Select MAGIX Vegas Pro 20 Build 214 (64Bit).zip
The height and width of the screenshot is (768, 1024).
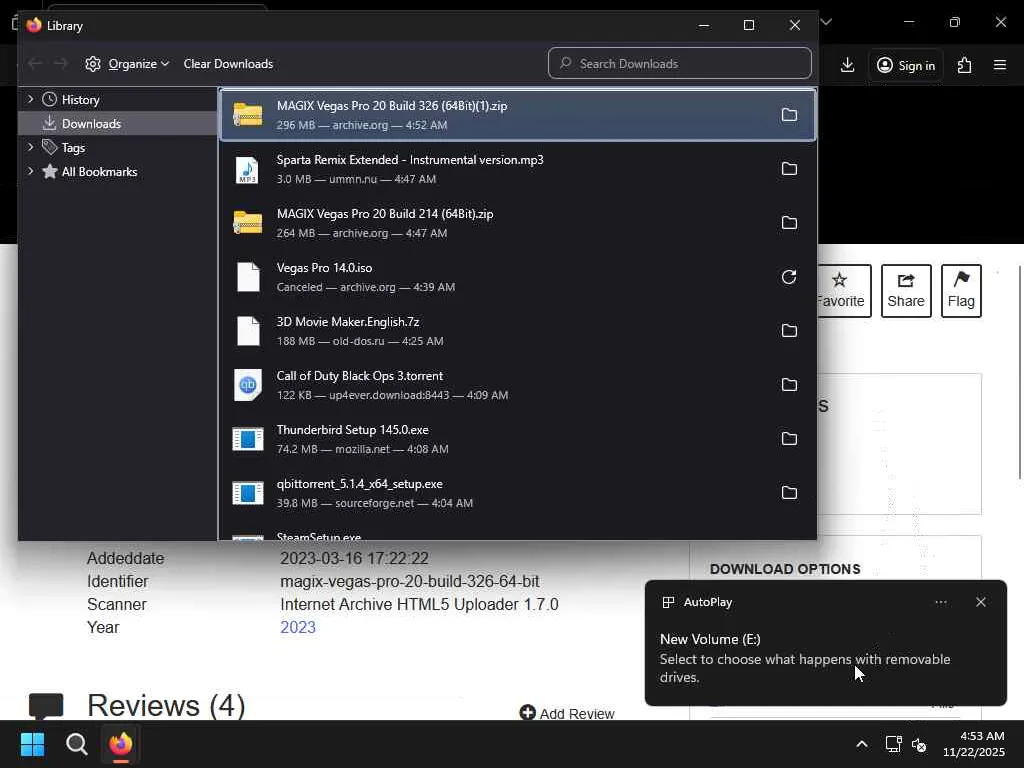pyautogui.click(x=518, y=223)
